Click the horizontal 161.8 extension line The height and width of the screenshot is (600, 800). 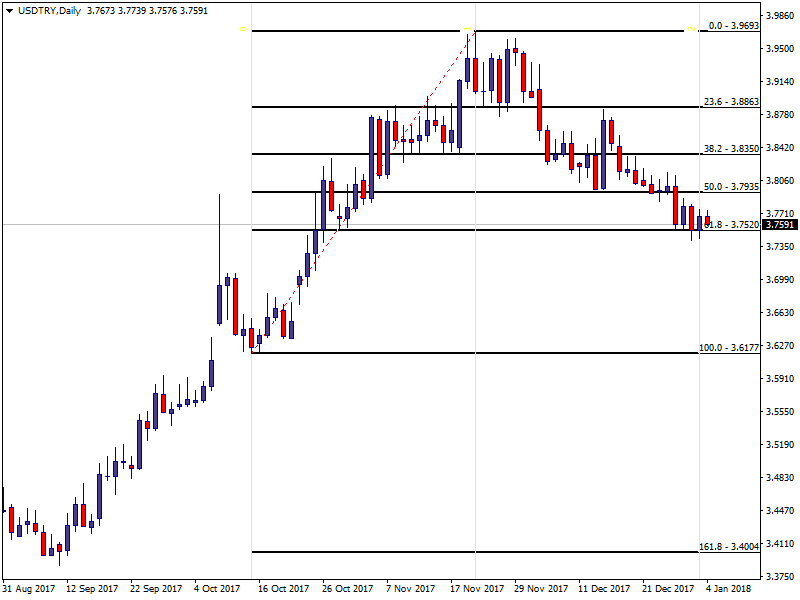[x=450, y=552]
